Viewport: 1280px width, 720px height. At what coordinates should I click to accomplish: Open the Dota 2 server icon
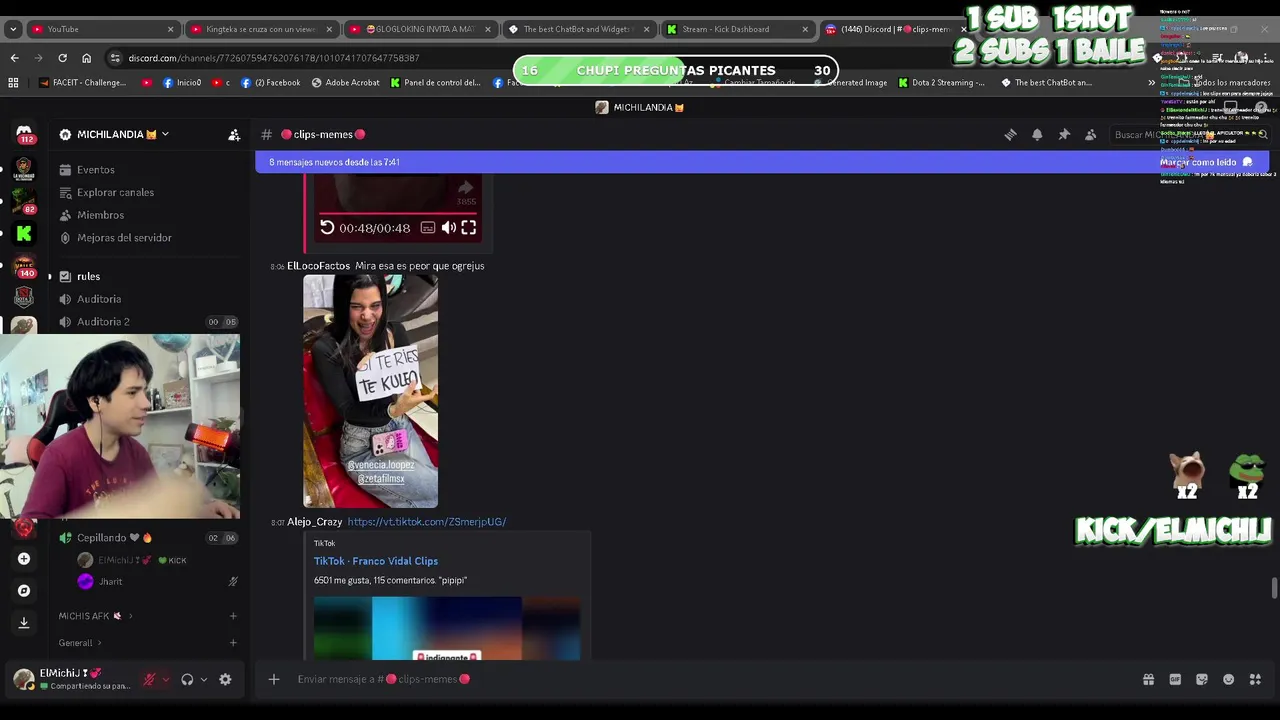[24, 297]
